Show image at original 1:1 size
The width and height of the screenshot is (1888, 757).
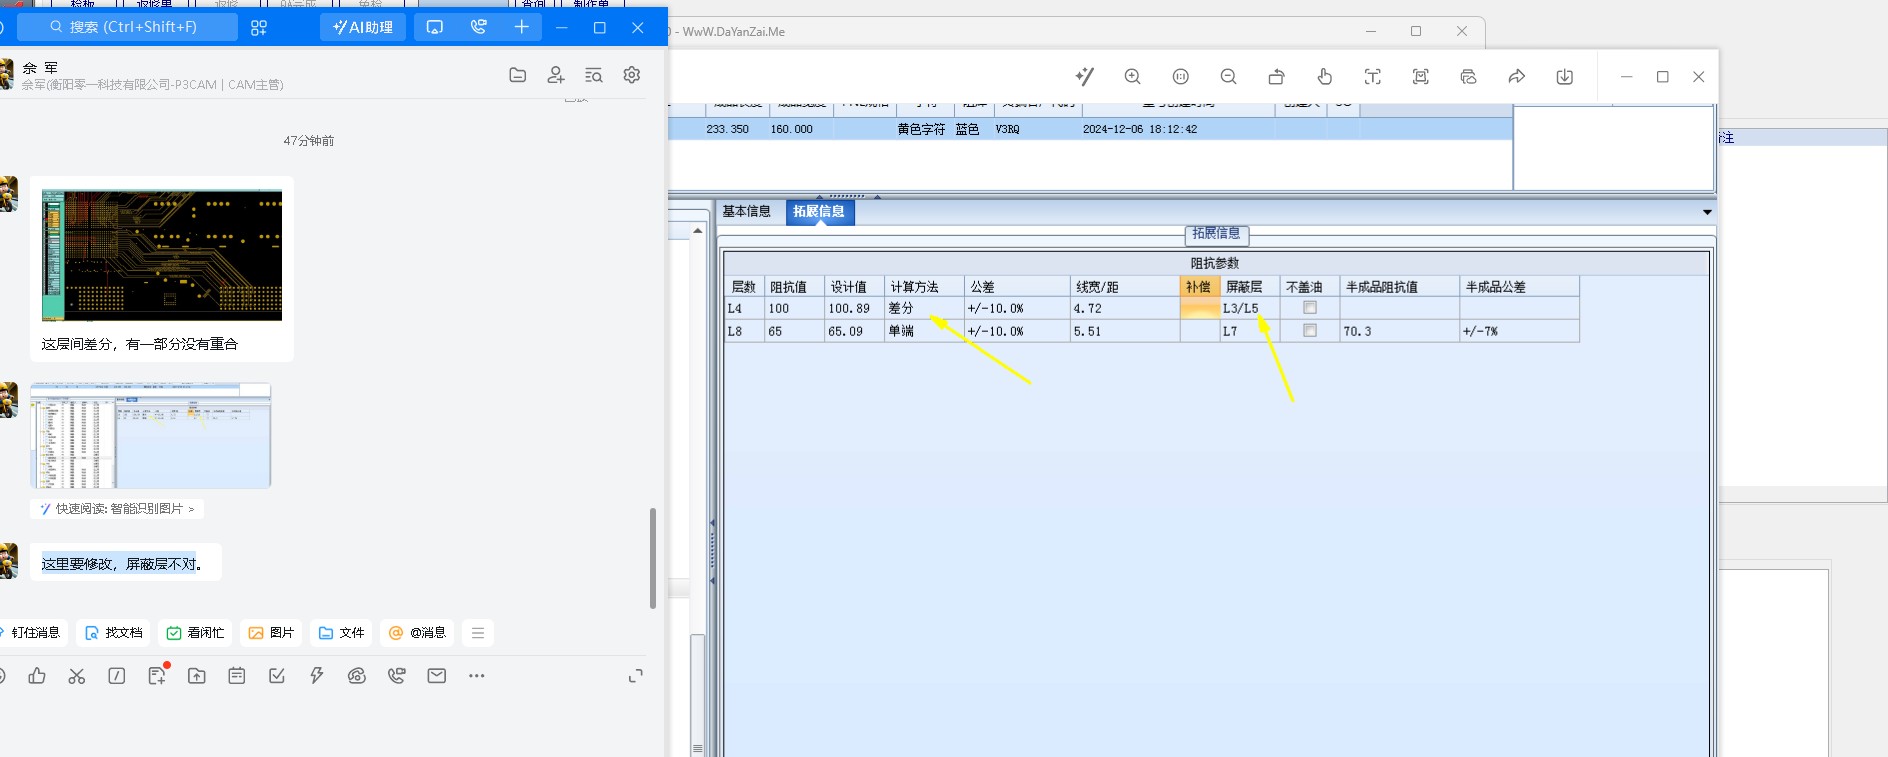click(1181, 77)
